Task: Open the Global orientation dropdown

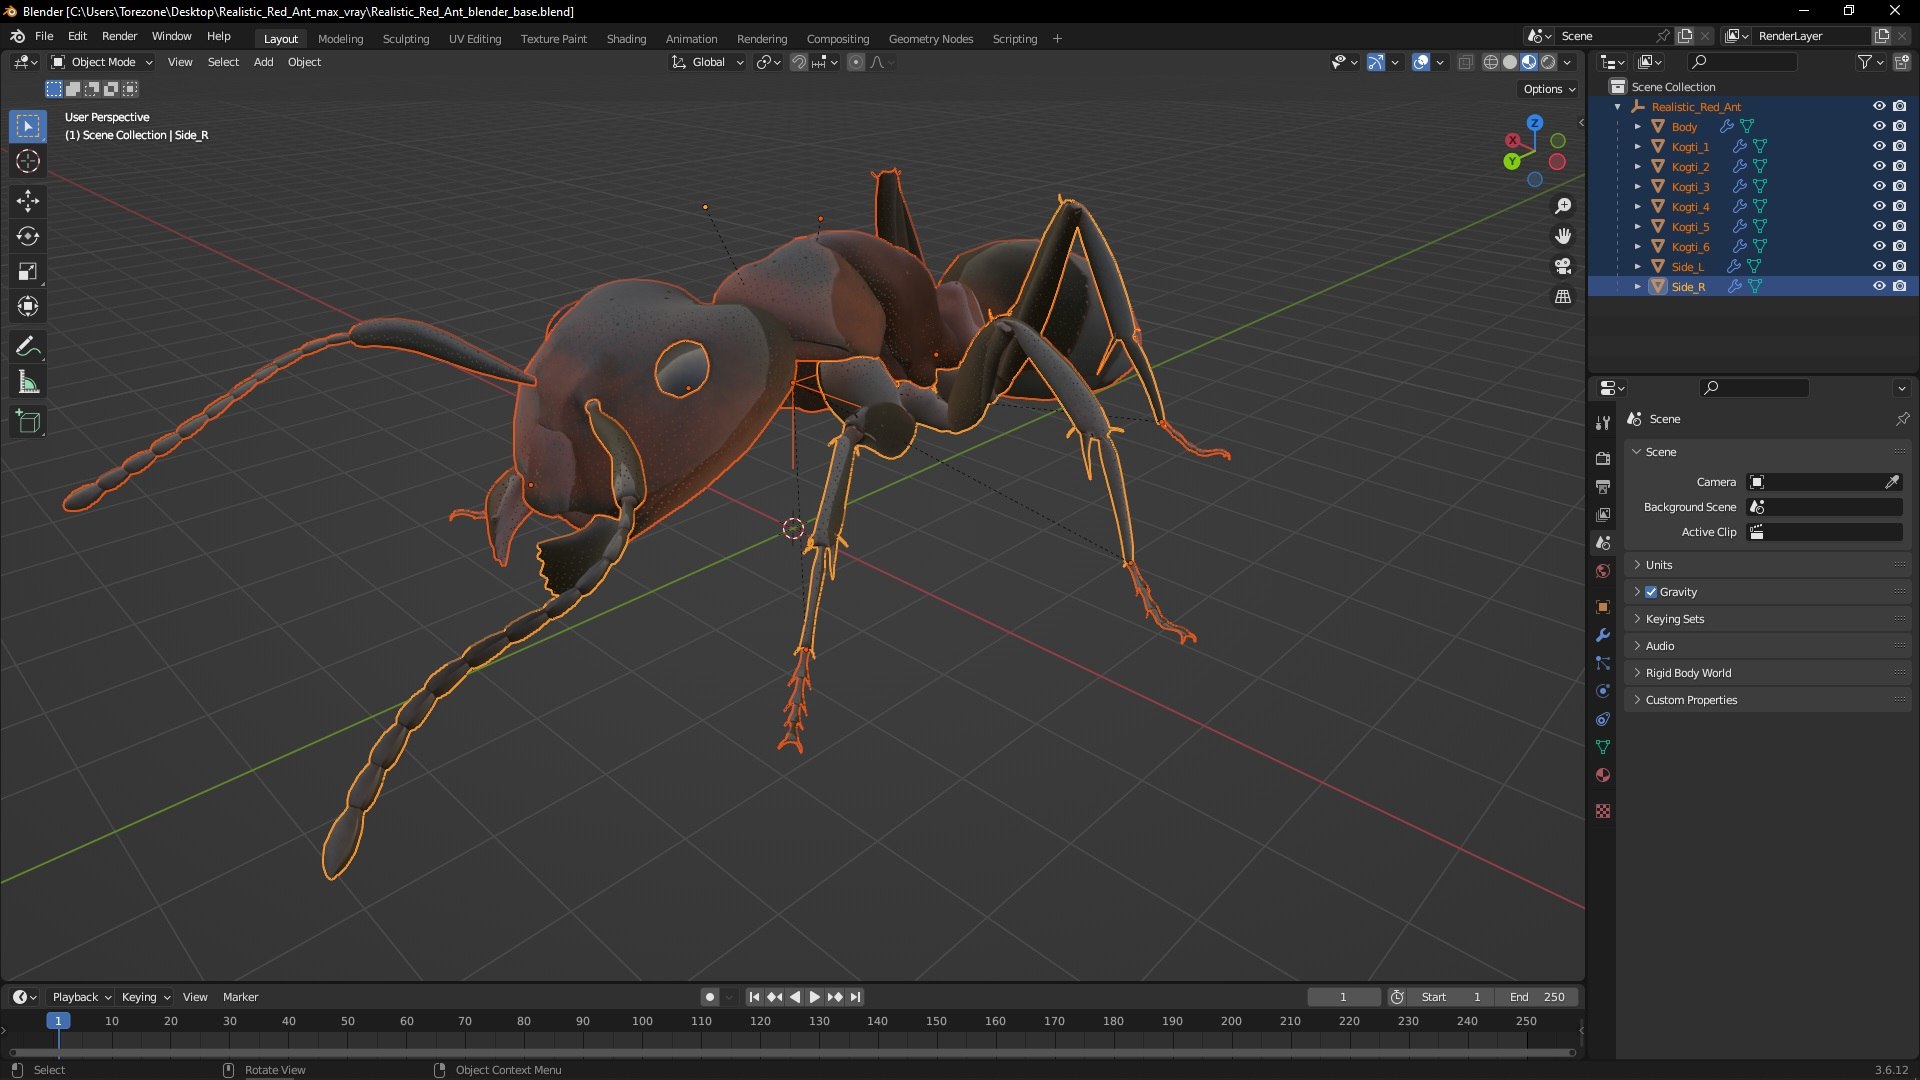Action: [707, 62]
